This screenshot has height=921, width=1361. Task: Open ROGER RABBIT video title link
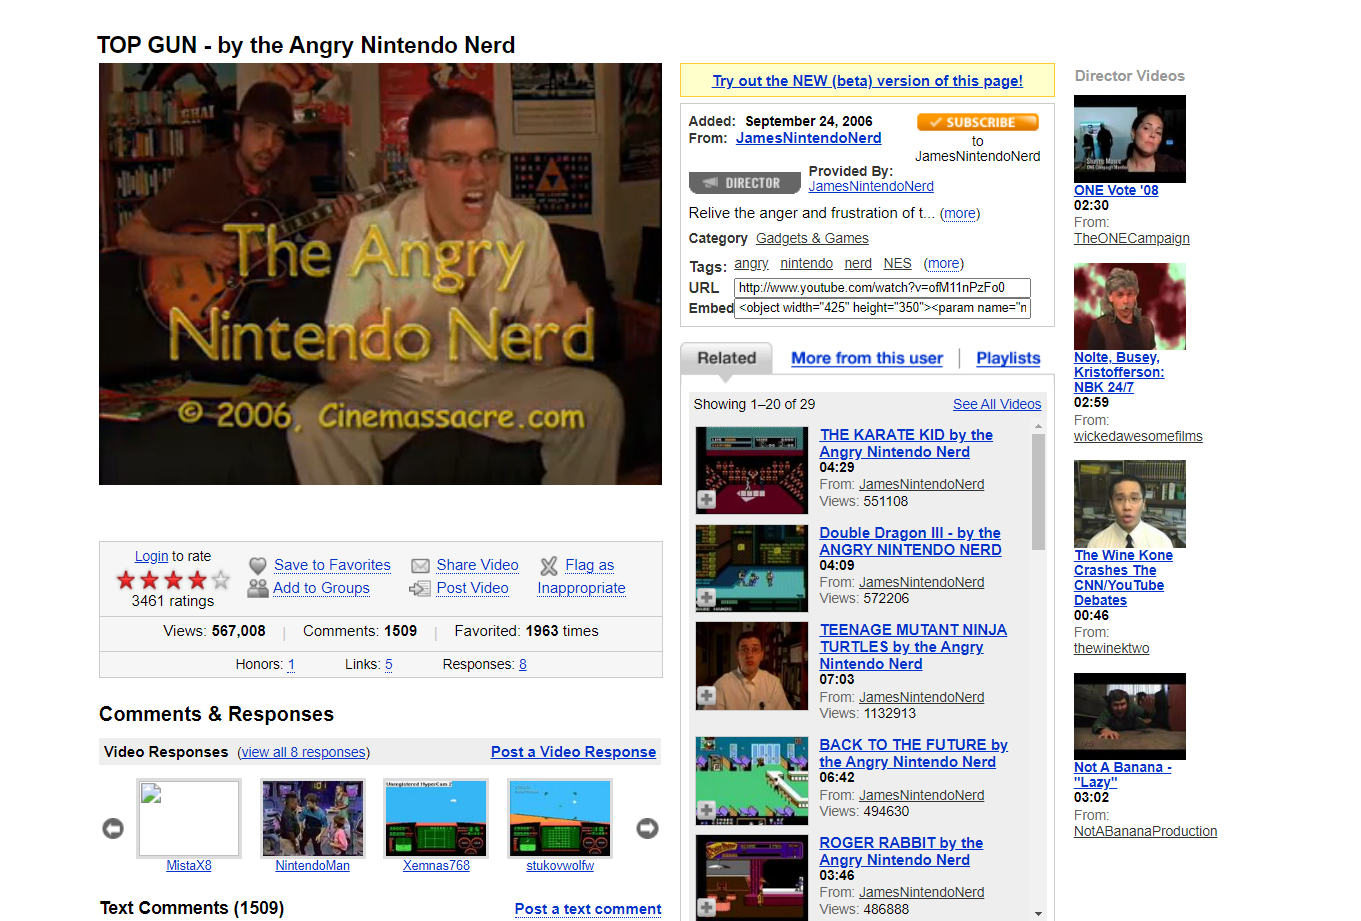[x=901, y=851]
